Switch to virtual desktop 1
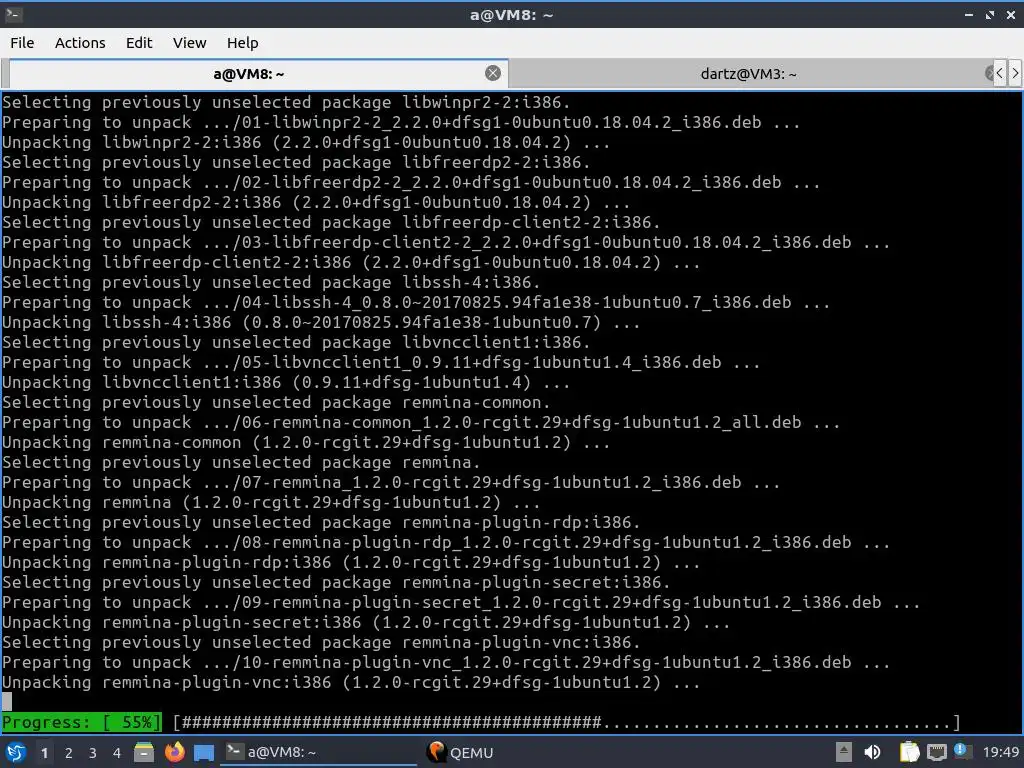Image resolution: width=1024 pixels, height=768 pixels. coord(44,753)
